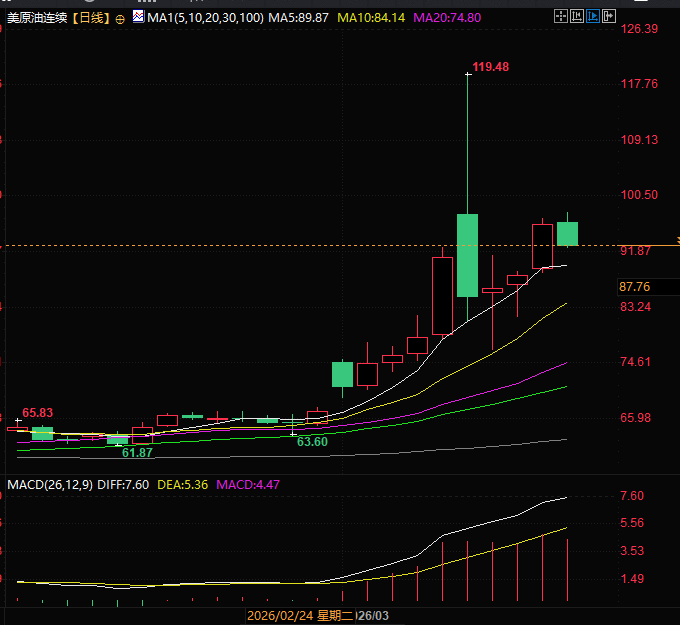Image resolution: width=680 pixels, height=625 pixels.
Task: Click the DIFF:7.60 value
Action: (x=123, y=484)
